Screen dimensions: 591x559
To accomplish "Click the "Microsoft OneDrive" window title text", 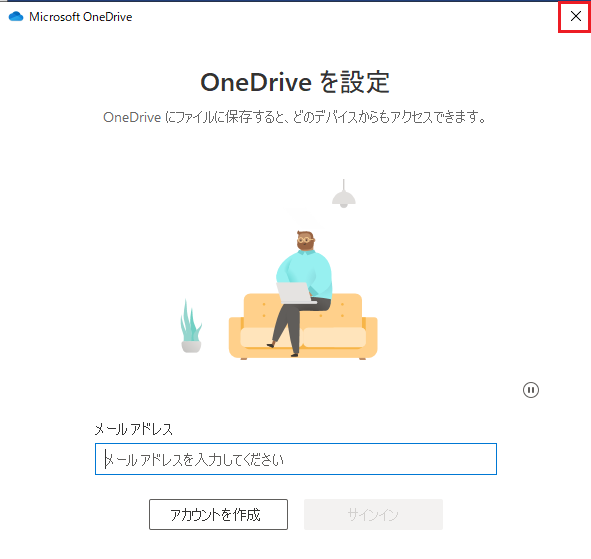I will tap(81, 17).
